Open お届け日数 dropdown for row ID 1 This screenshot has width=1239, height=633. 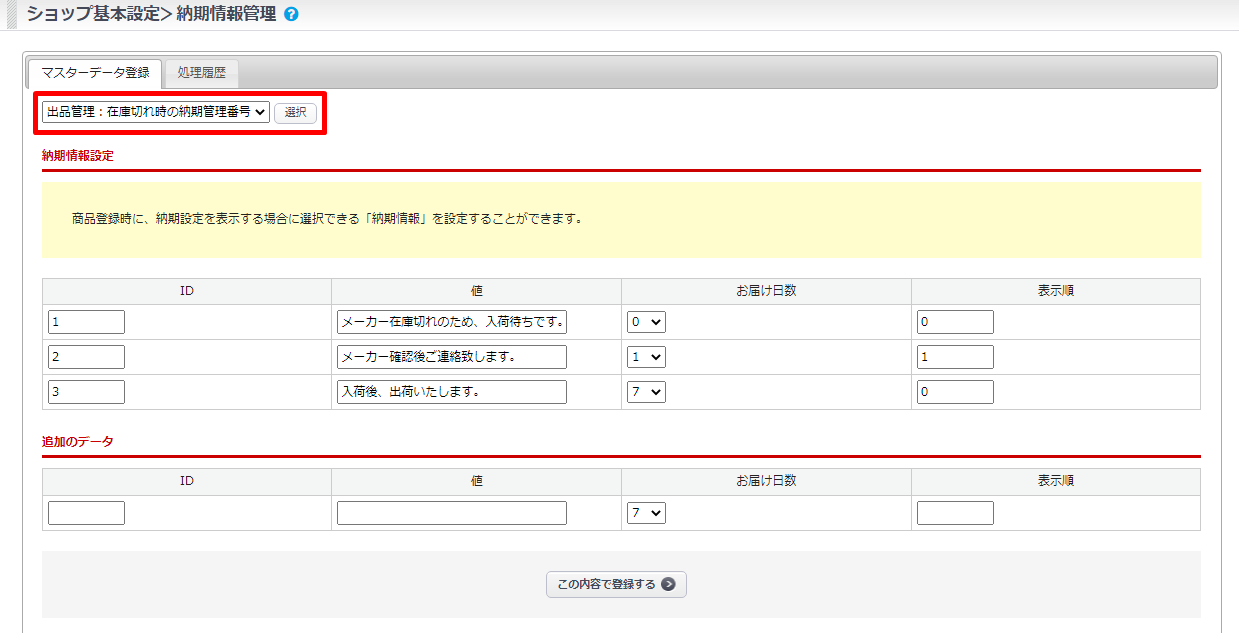[x=646, y=322]
